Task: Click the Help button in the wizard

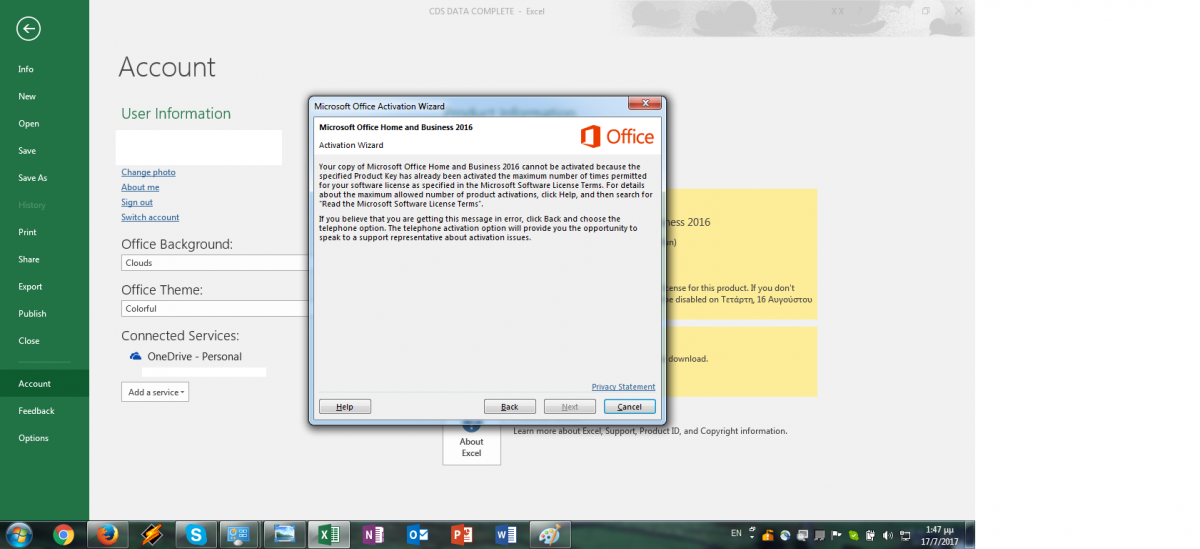Action: [x=345, y=407]
